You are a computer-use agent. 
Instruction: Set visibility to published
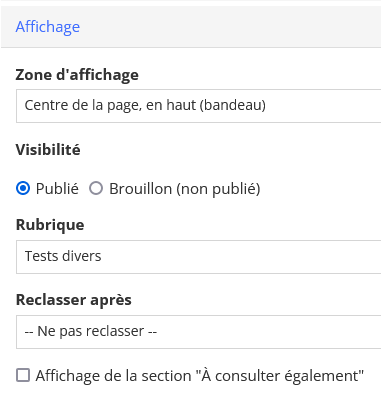[x=23, y=188]
